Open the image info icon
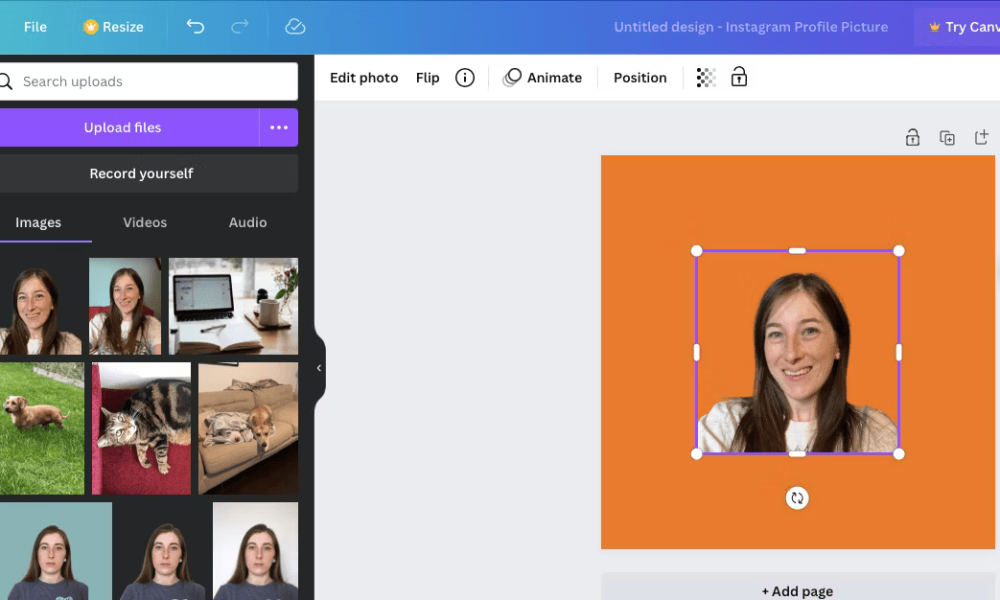 465,78
